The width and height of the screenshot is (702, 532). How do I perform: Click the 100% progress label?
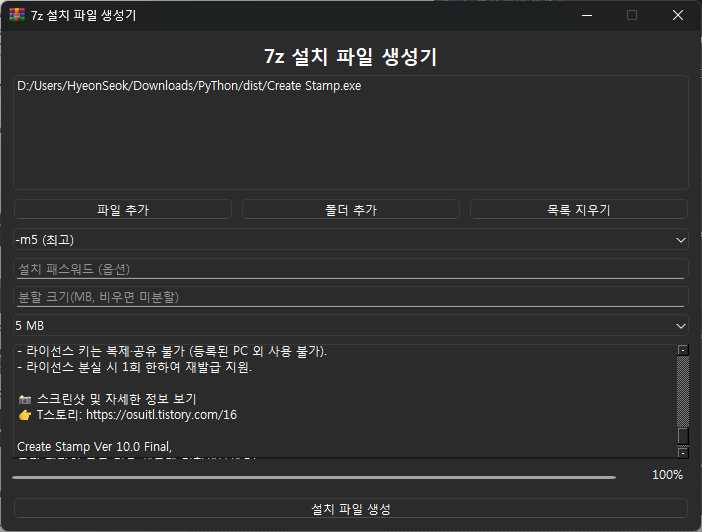point(667,475)
